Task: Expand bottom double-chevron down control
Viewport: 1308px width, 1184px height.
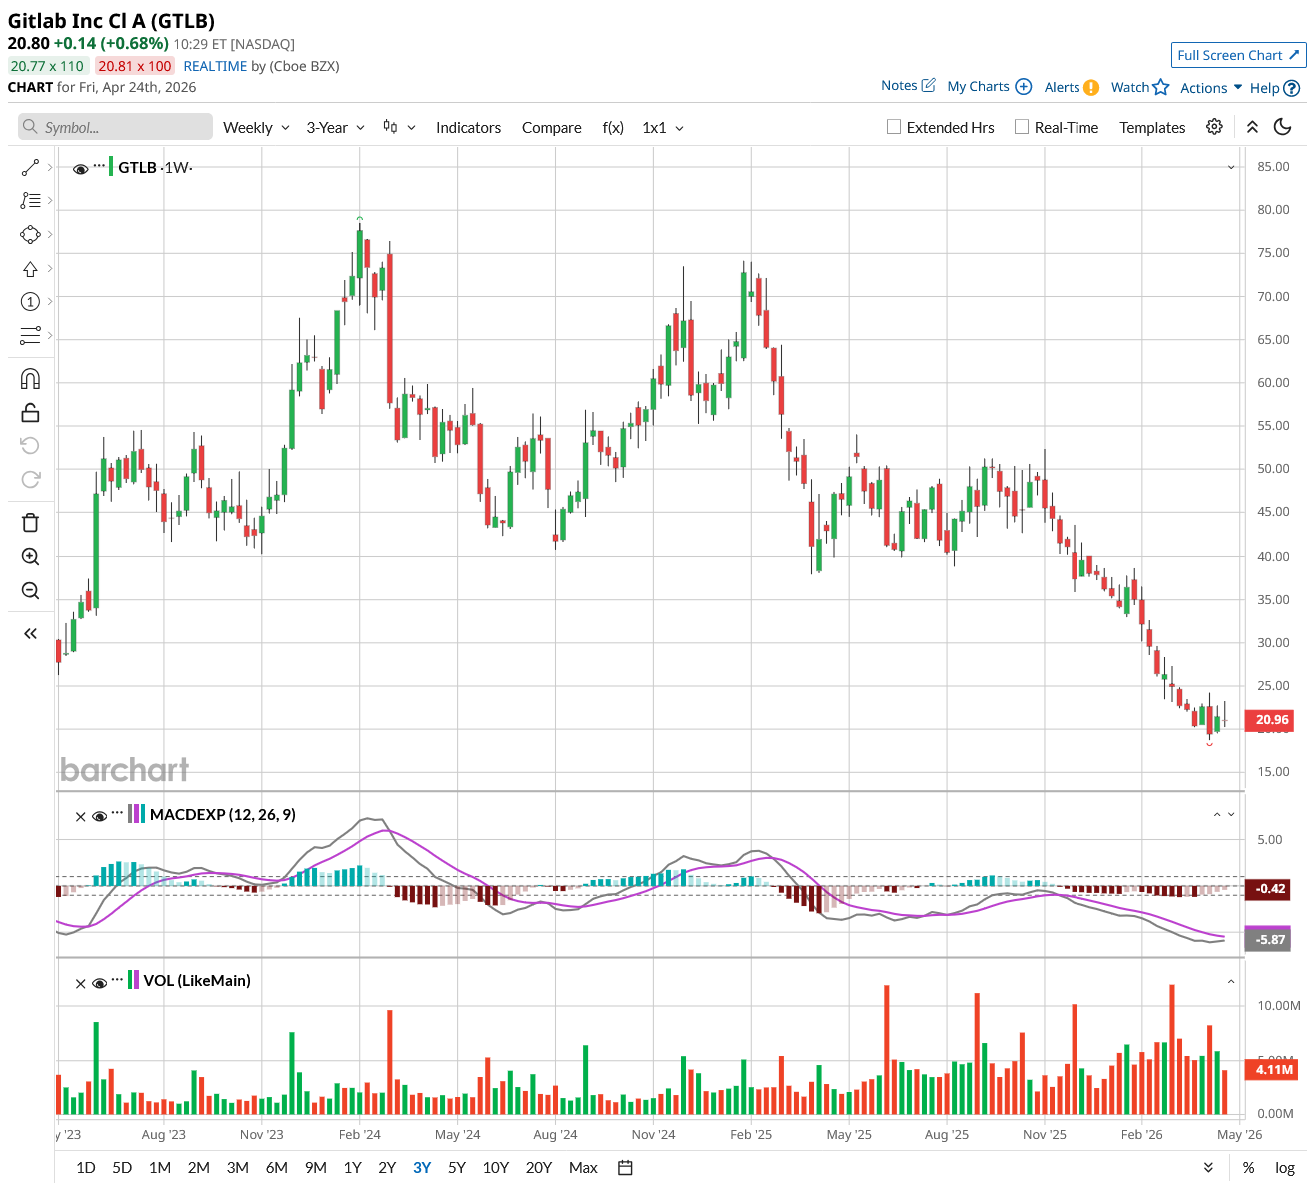Action: tap(1208, 1167)
